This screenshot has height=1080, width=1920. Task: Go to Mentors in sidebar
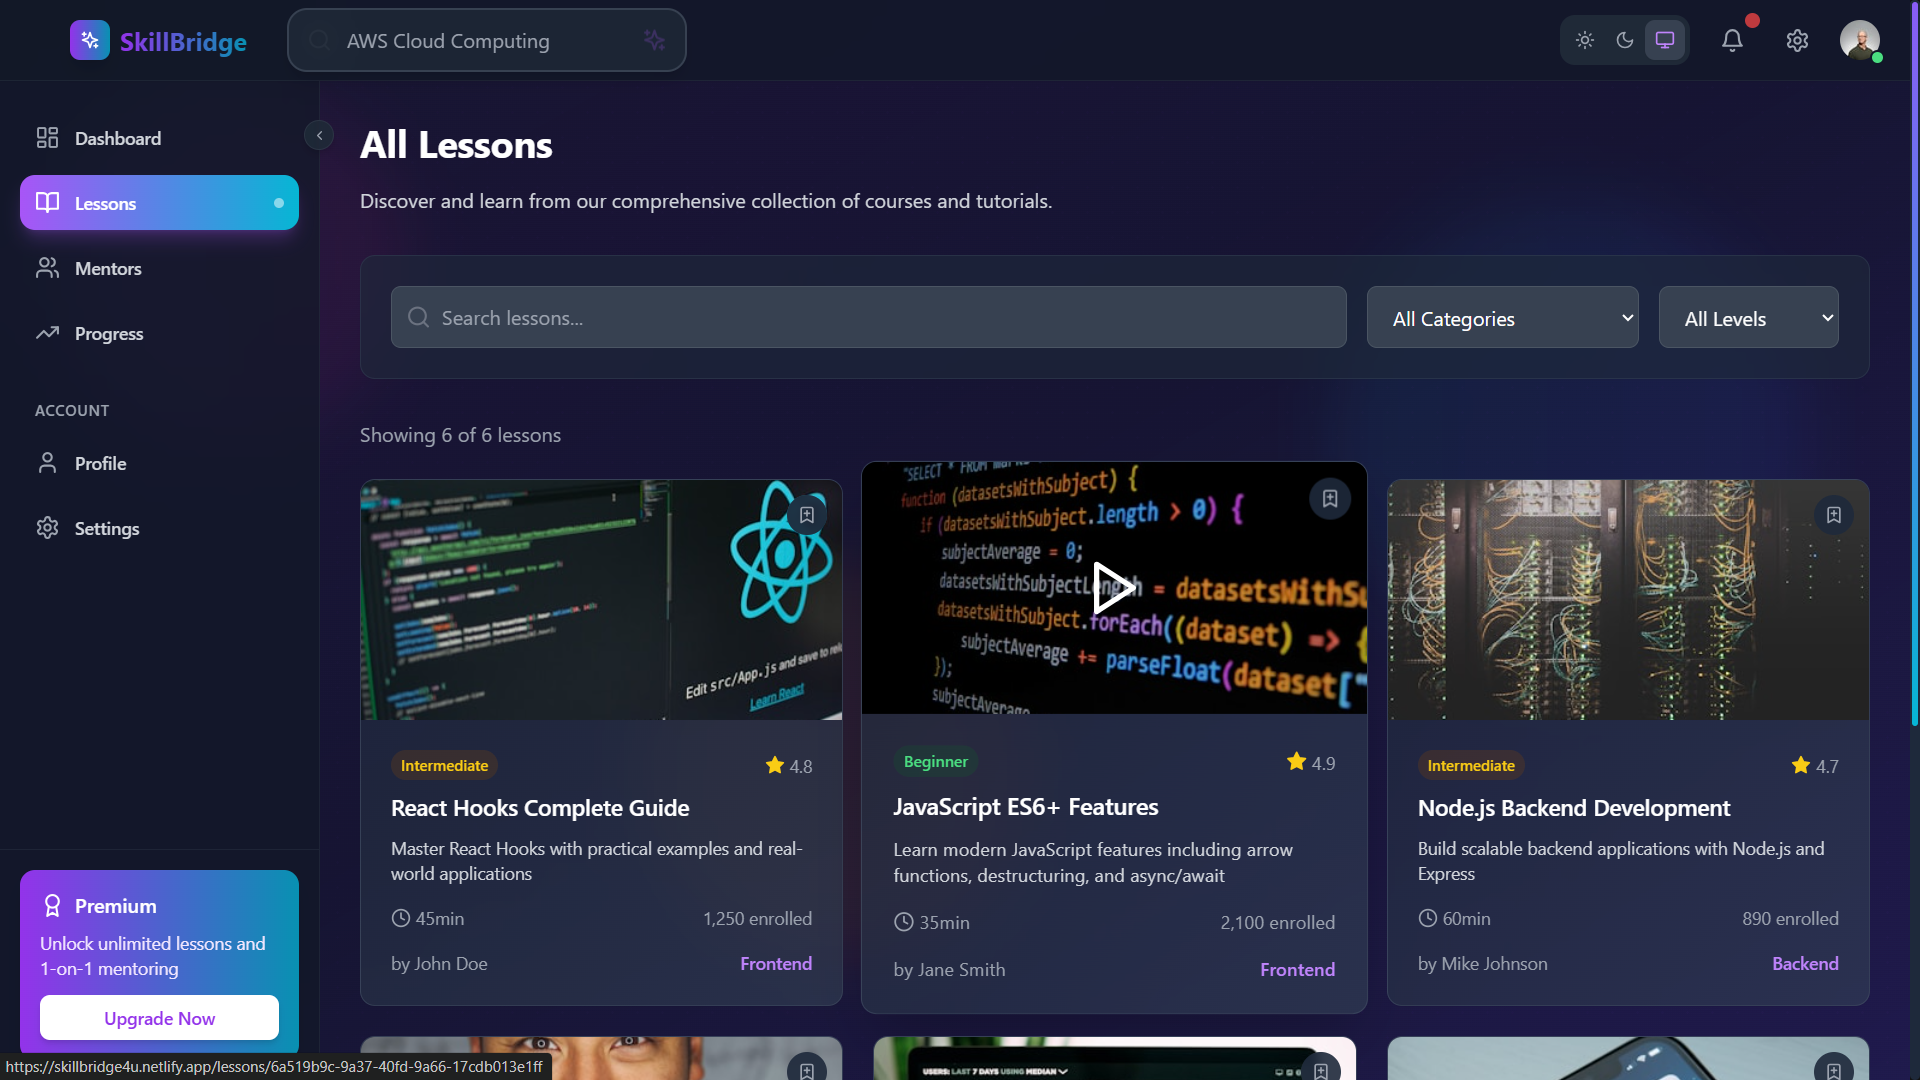click(x=108, y=268)
